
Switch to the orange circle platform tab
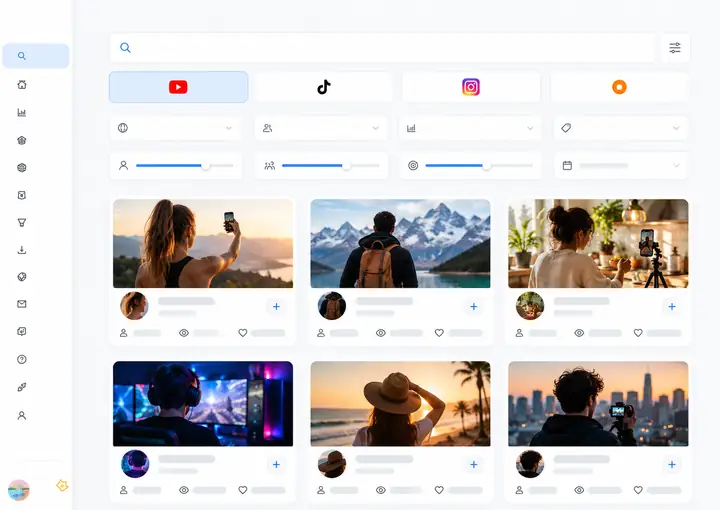pos(619,87)
